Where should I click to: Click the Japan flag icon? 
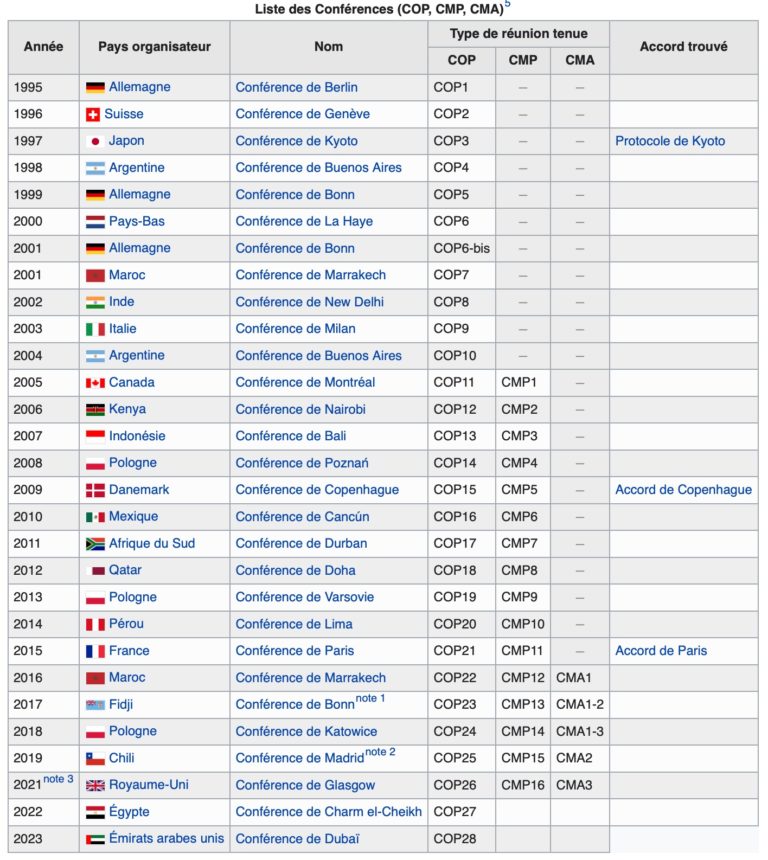click(95, 142)
